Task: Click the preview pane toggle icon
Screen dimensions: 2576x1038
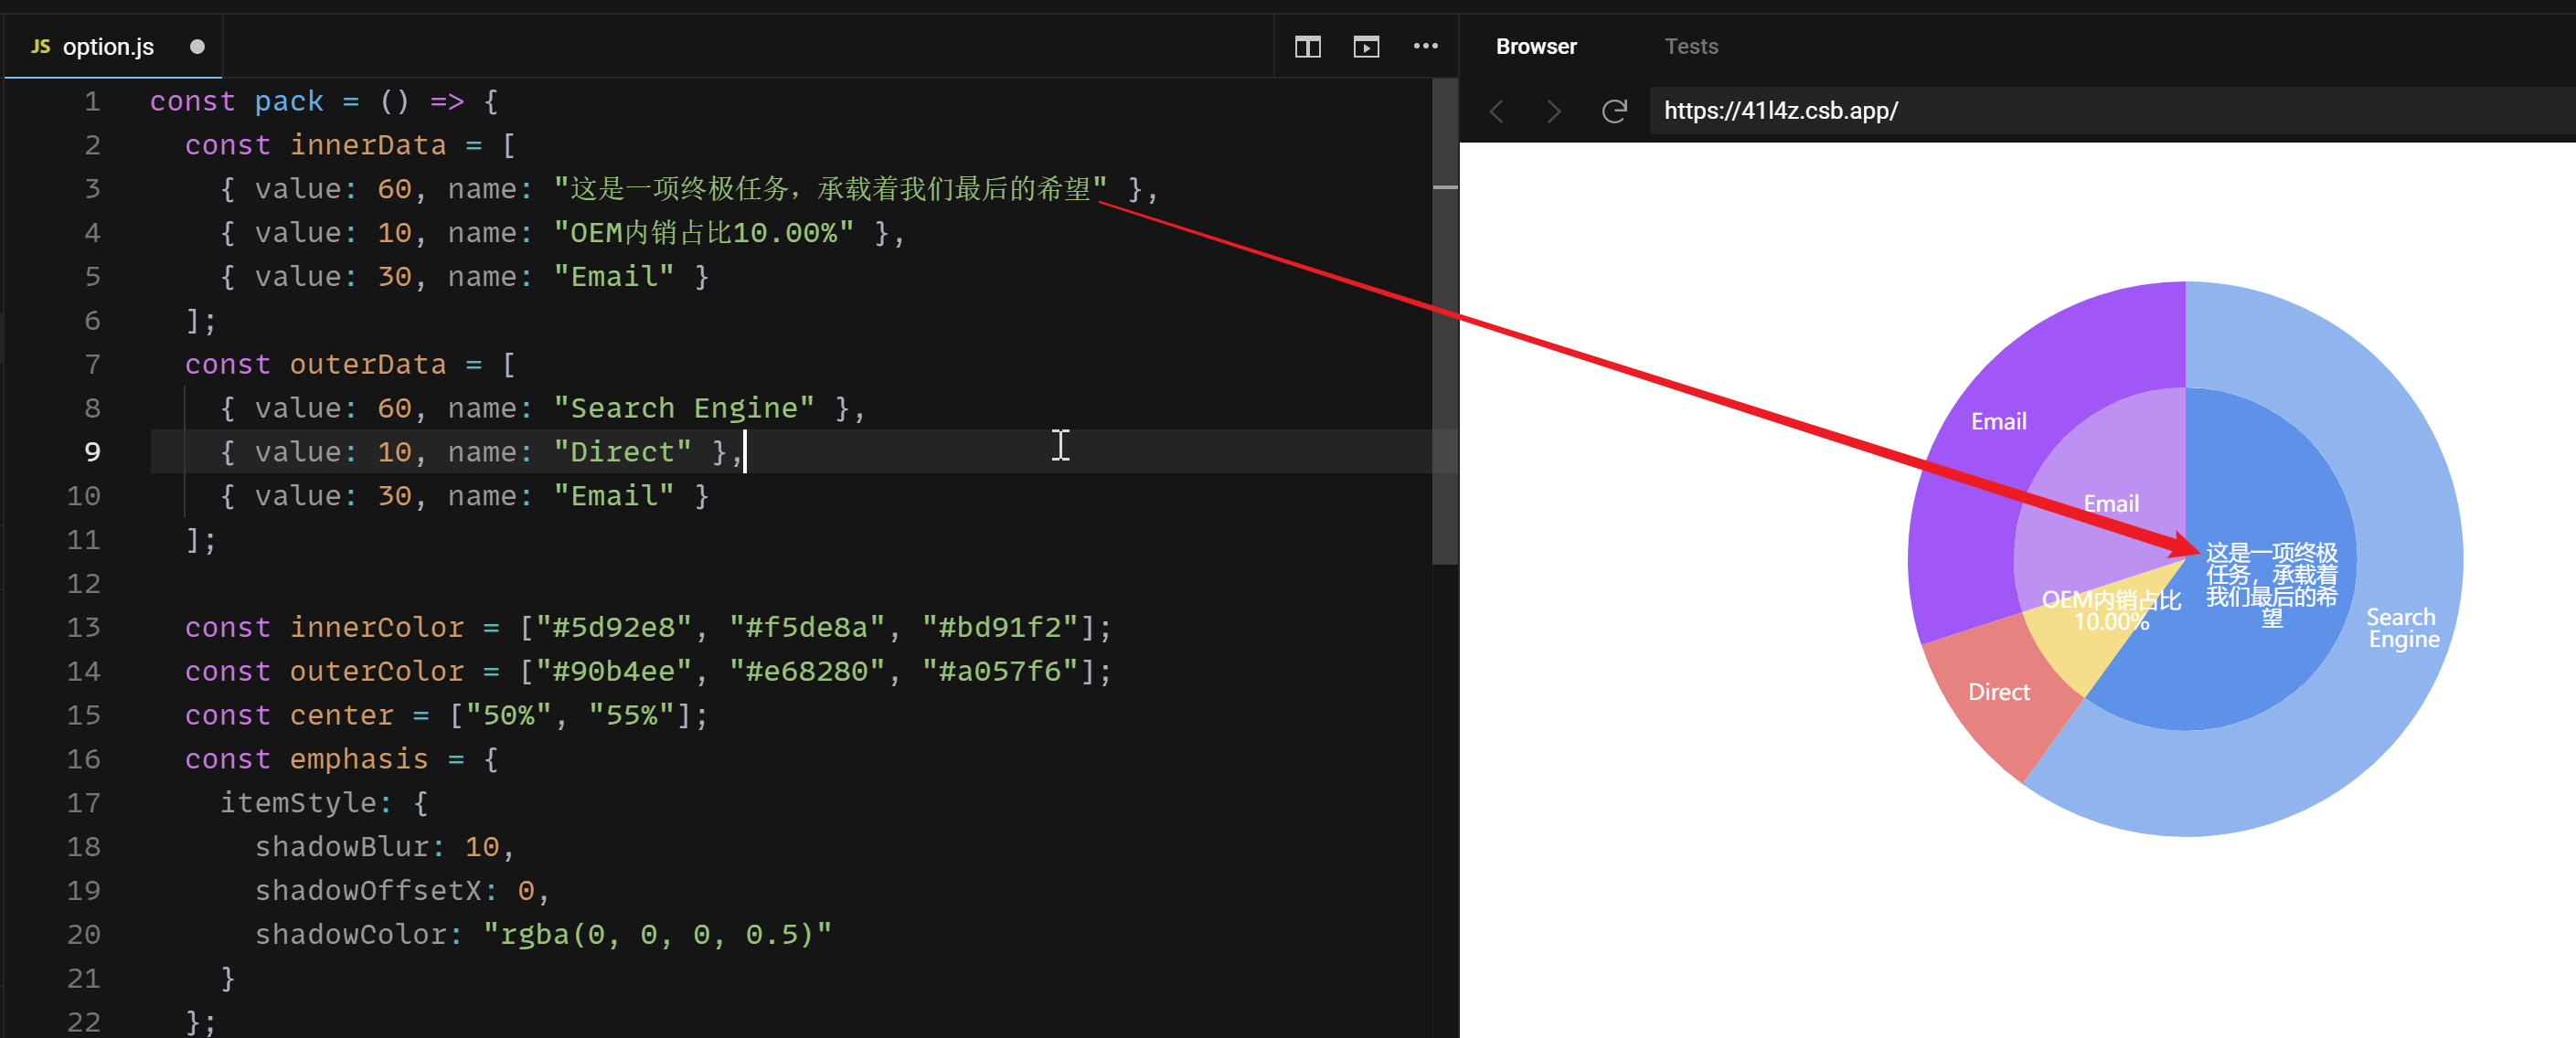Action: tap(1366, 47)
